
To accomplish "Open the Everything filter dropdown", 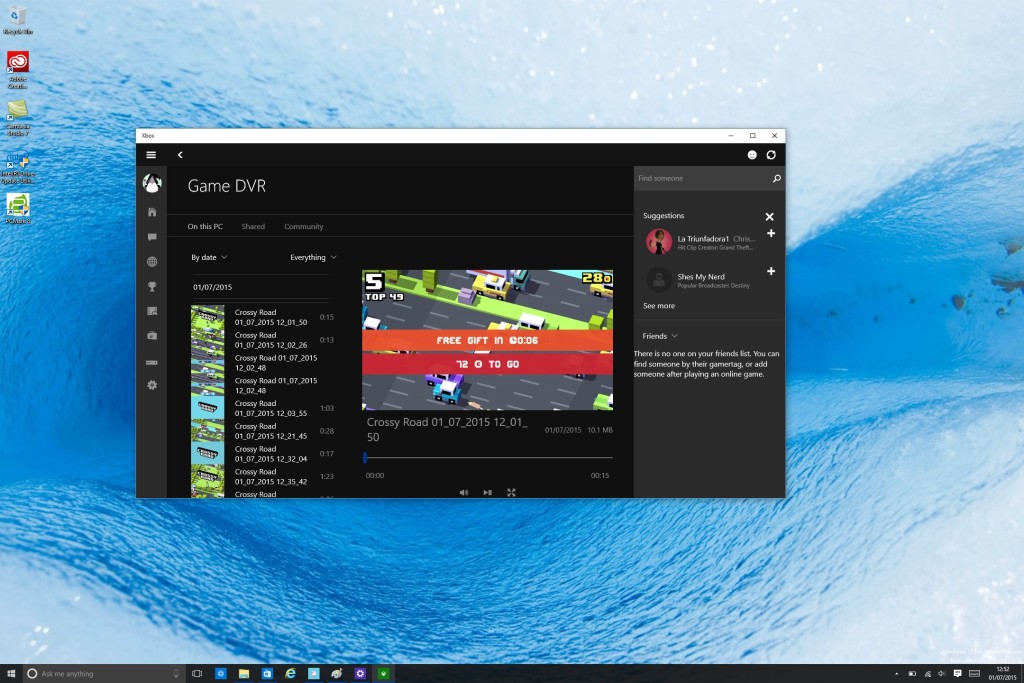I will click(x=313, y=257).
